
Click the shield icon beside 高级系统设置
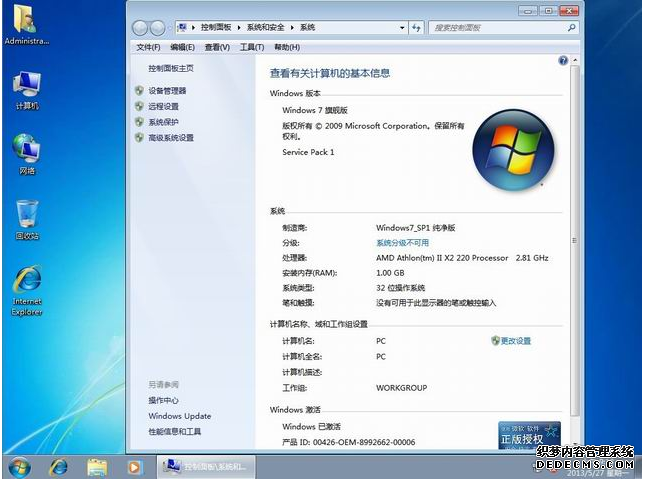point(139,137)
